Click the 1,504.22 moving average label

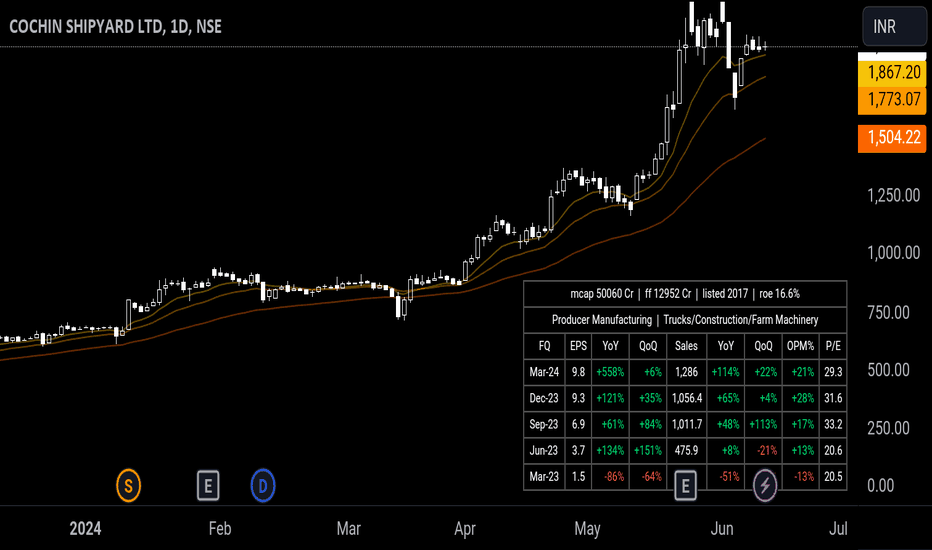(892, 137)
